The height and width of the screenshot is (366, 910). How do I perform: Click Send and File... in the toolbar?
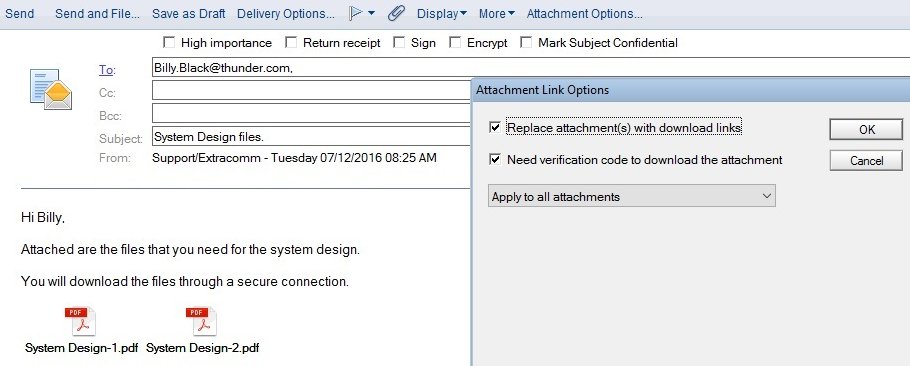click(x=98, y=14)
